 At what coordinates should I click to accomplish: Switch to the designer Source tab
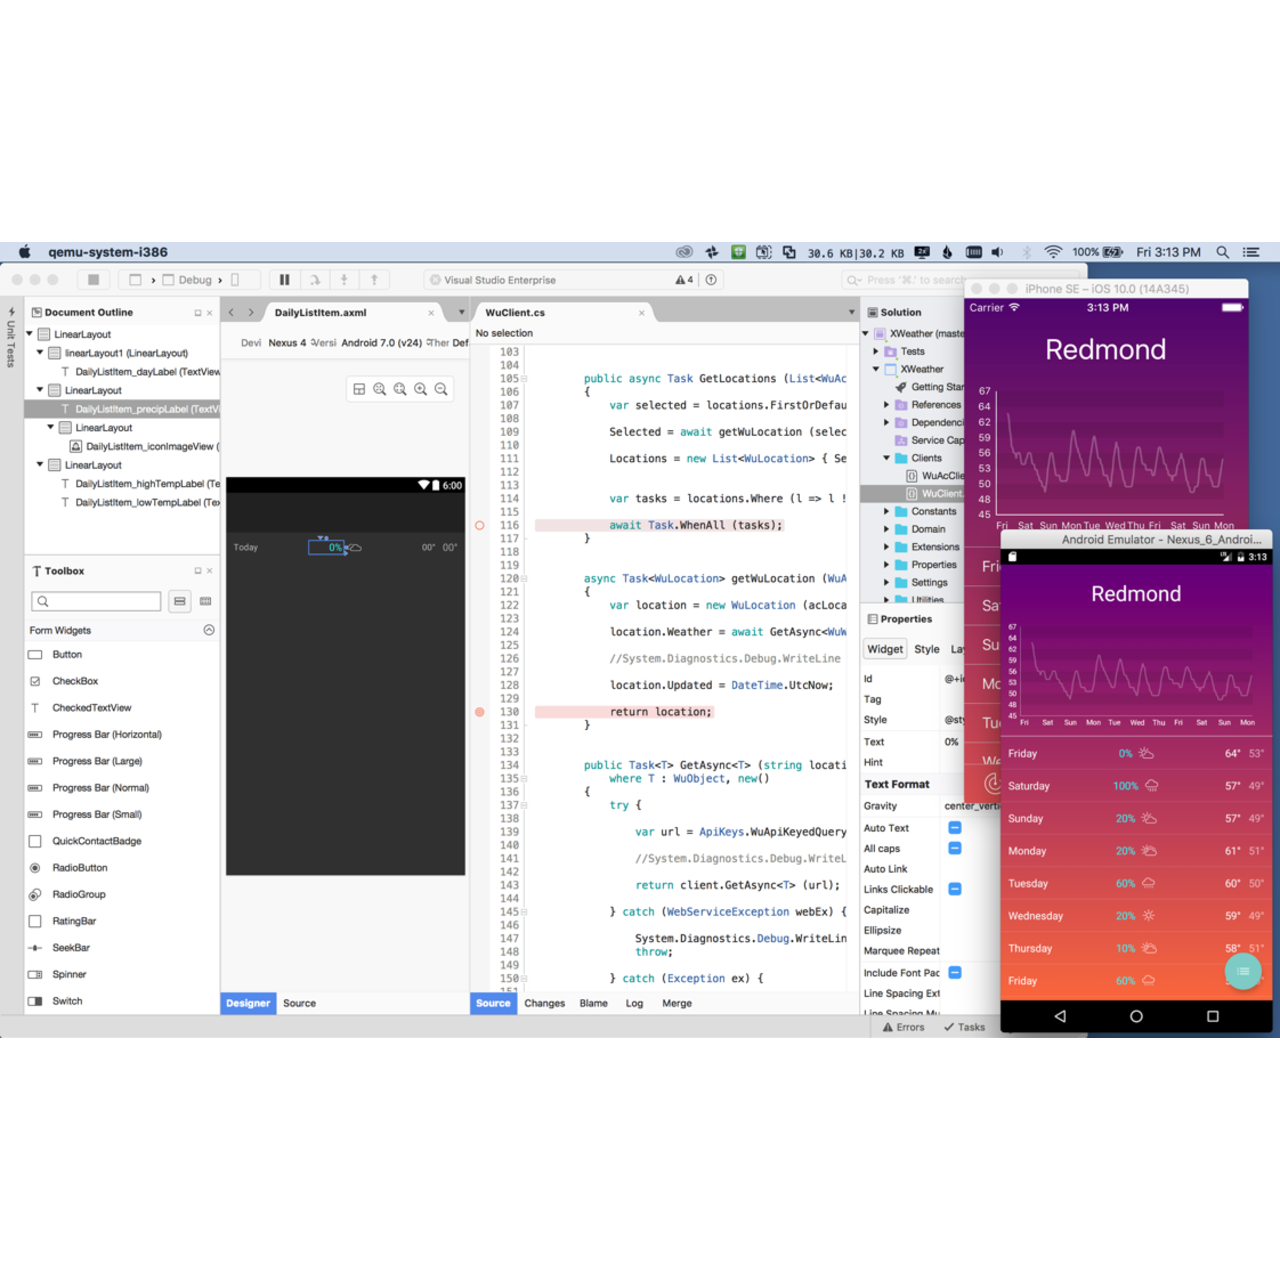299,1003
